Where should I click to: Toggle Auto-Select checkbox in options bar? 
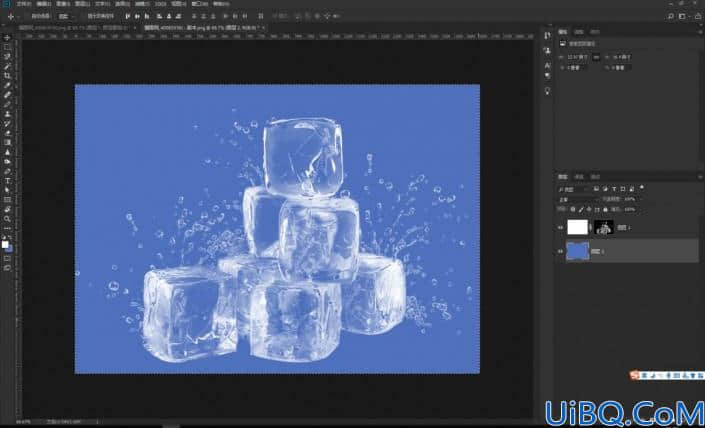tap(28, 16)
